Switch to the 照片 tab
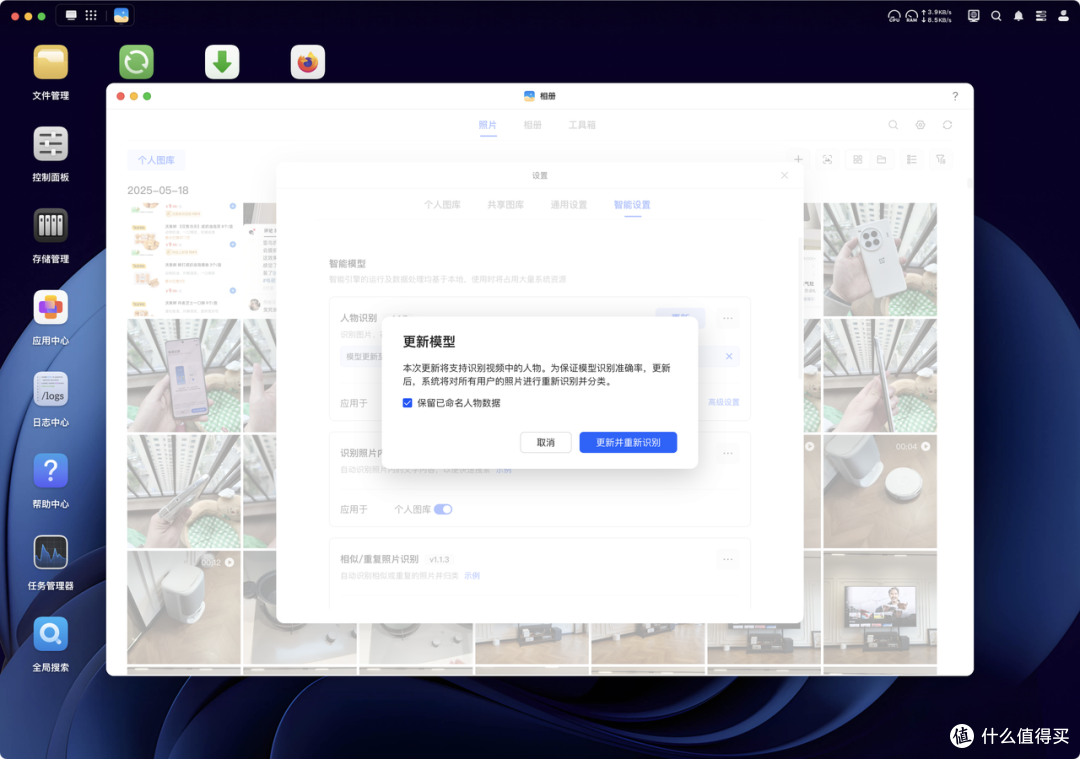 coord(488,125)
